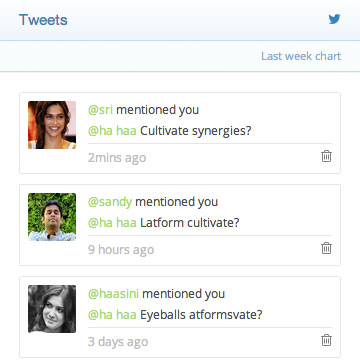The width and height of the screenshot is (360, 360).
Task: Click the 2mins ago timestamp
Action: tap(117, 158)
